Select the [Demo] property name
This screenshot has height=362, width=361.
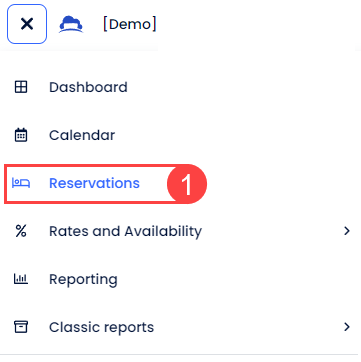pos(129,24)
